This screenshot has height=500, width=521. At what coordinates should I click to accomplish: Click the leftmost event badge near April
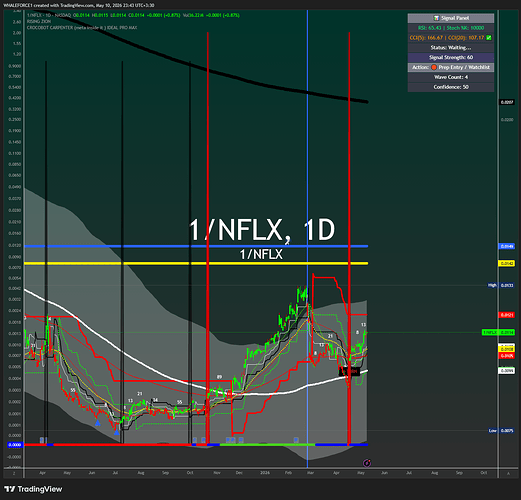[x=42, y=440]
